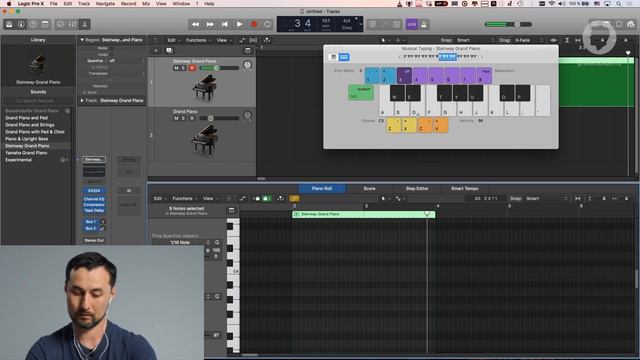Adjust the Grand Piano track volume slider

219,118
